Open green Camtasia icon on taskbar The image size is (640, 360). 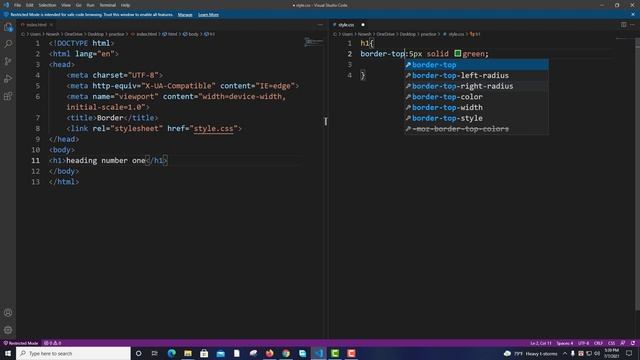point(335,353)
